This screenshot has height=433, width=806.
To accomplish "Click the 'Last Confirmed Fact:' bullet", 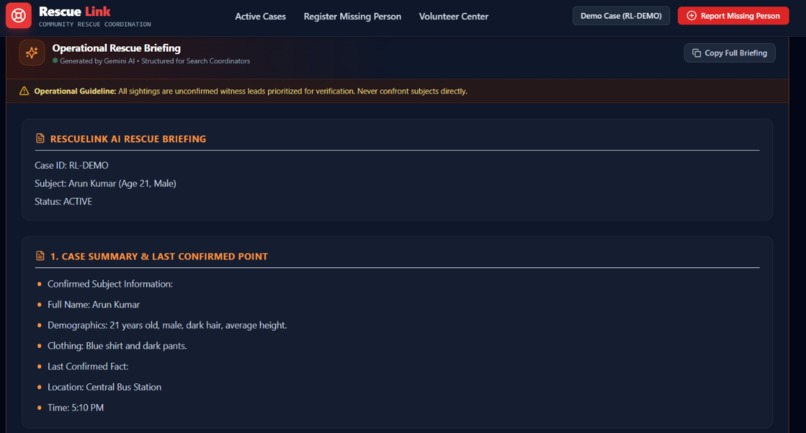I will pyautogui.click(x=88, y=367).
